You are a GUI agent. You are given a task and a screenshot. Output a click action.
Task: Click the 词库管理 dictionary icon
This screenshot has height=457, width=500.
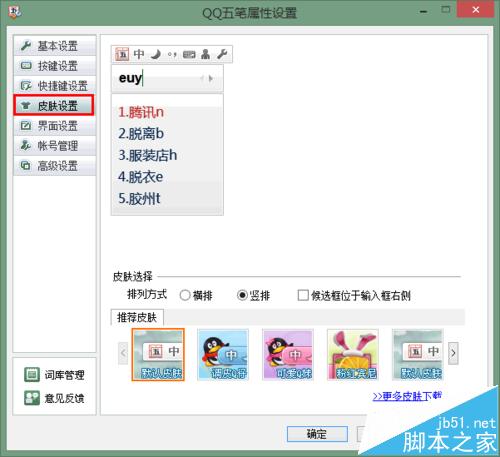coord(32,375)
